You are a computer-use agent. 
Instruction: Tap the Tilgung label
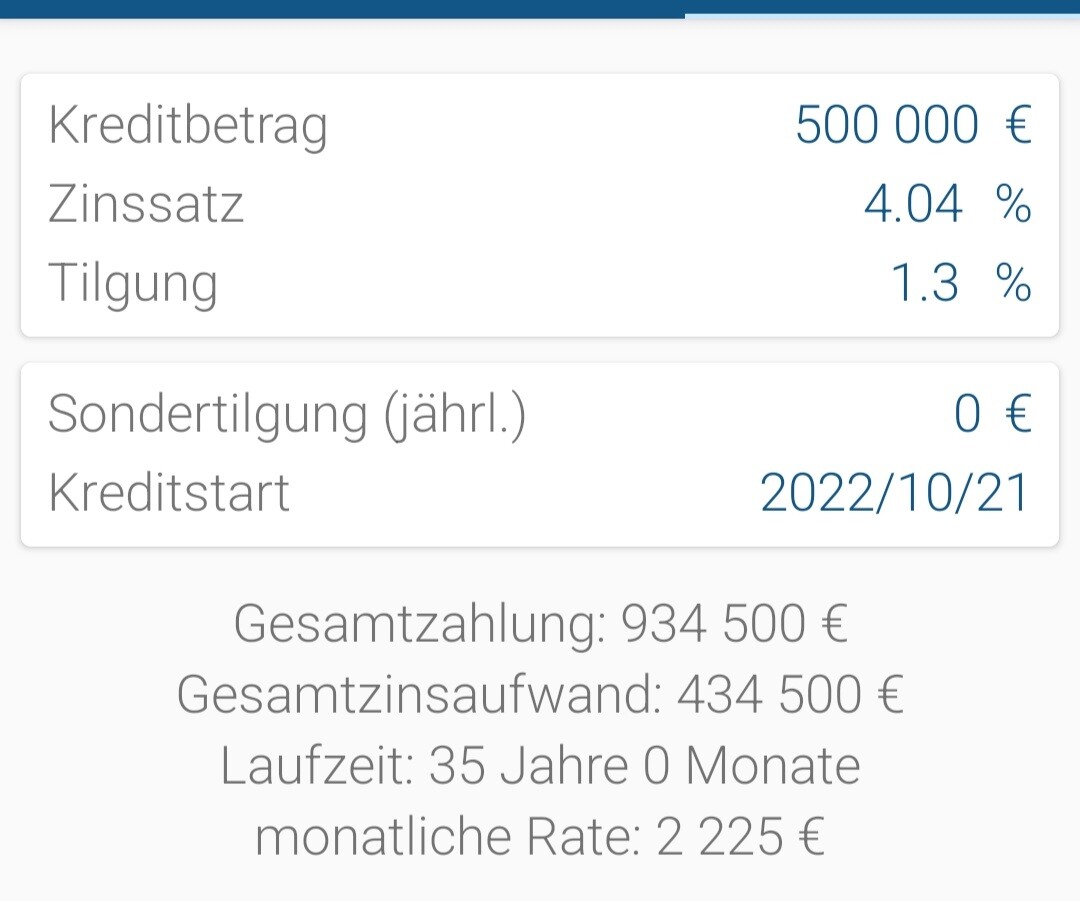click(x=133, y=285)
